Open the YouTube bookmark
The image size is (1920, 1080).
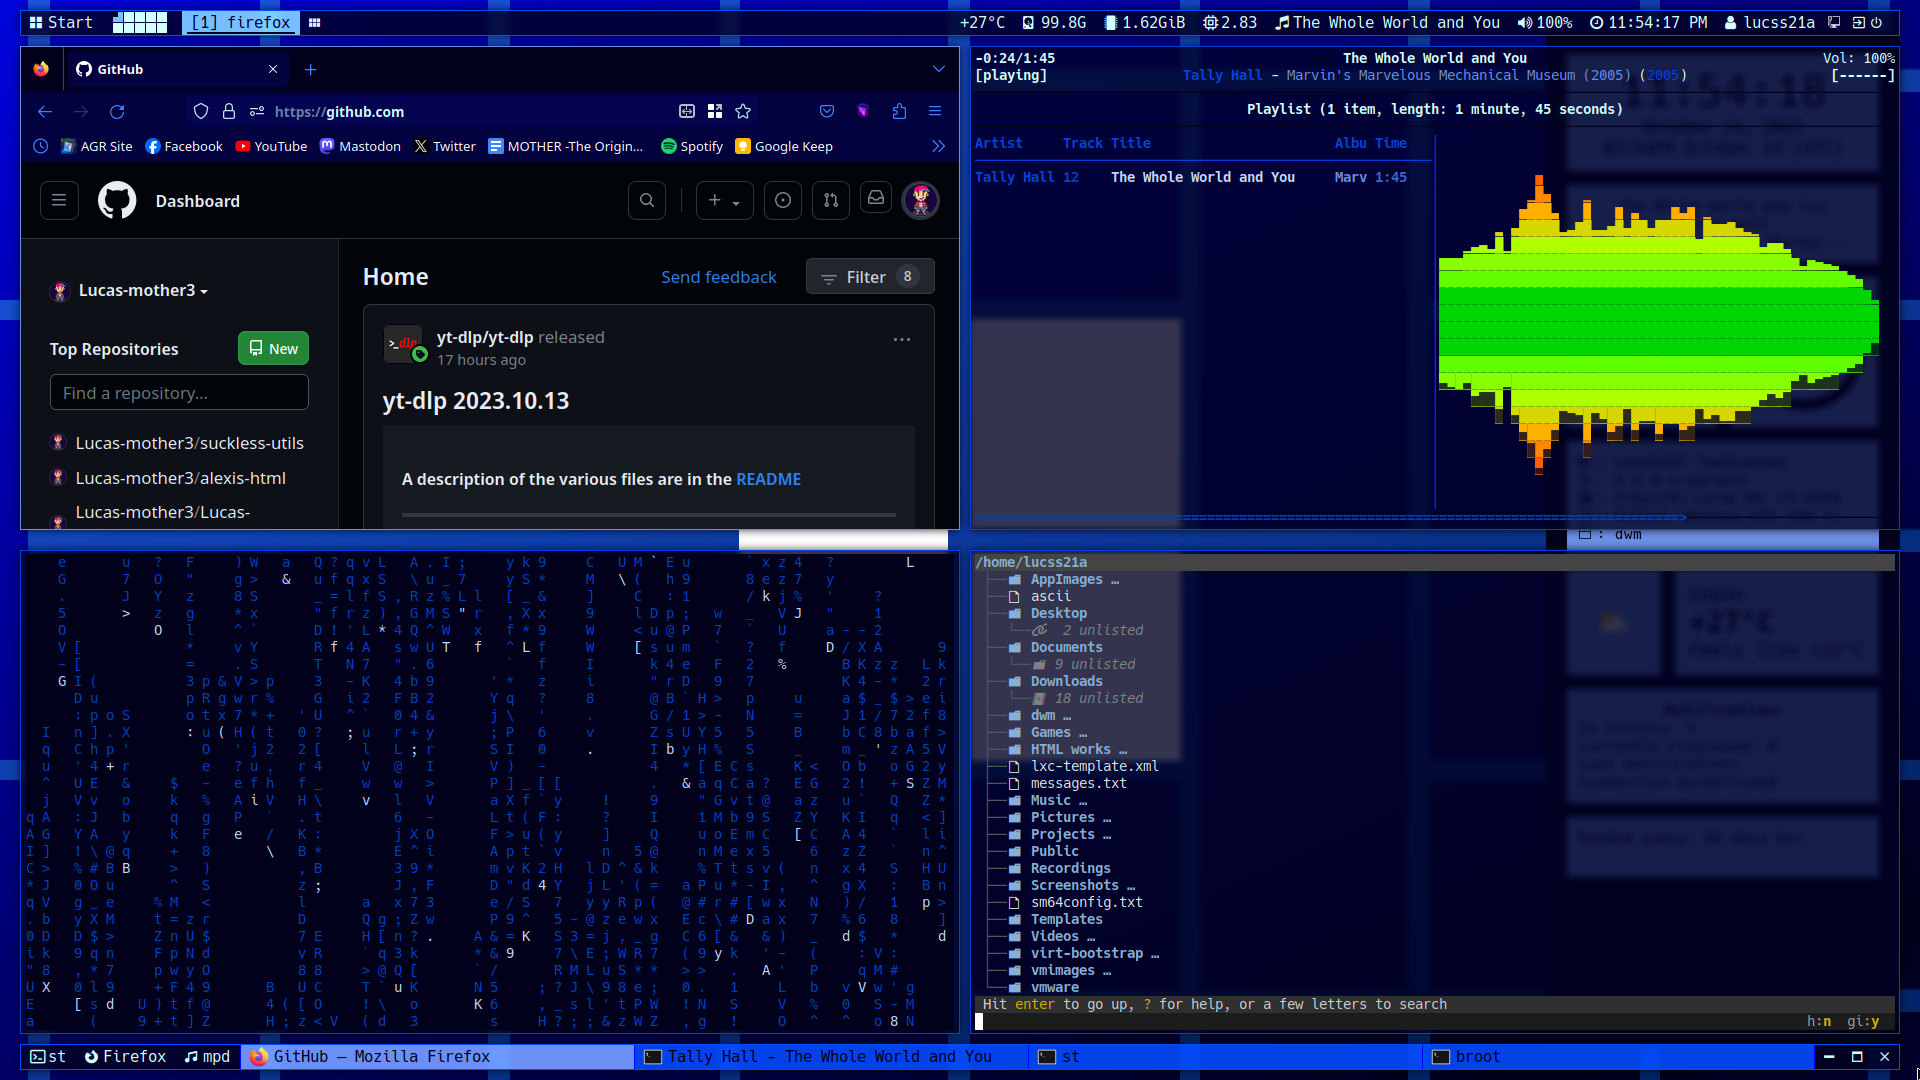click(x=271, y=146)
